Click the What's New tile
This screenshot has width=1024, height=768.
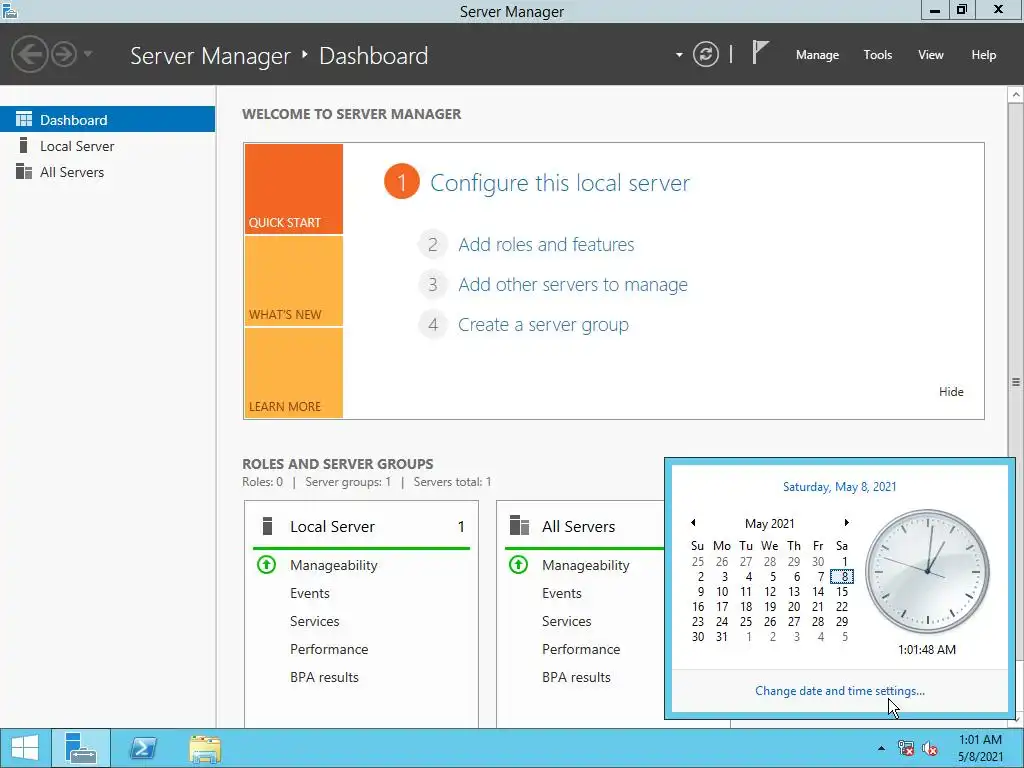[x=293, y=281]
